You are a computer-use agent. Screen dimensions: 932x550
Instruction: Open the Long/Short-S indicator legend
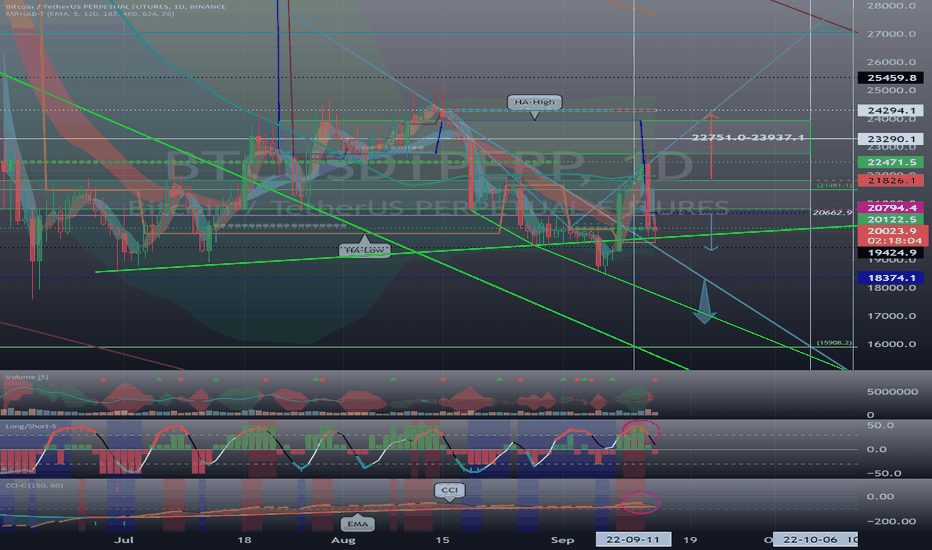(x=30, y=426)
